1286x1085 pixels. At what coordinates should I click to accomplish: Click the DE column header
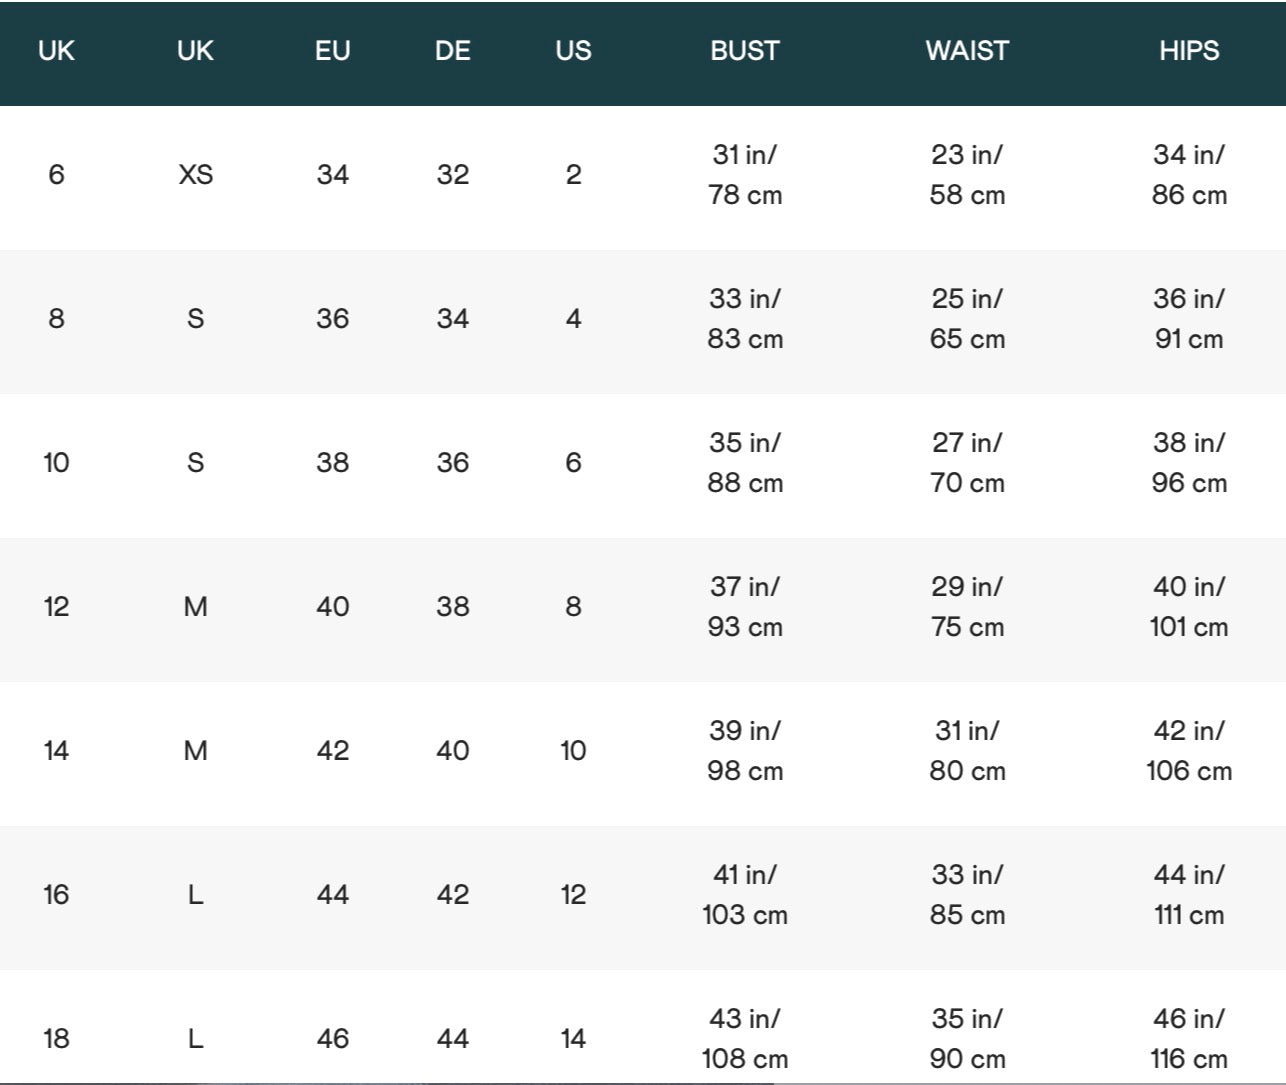(x=452, y=51)
